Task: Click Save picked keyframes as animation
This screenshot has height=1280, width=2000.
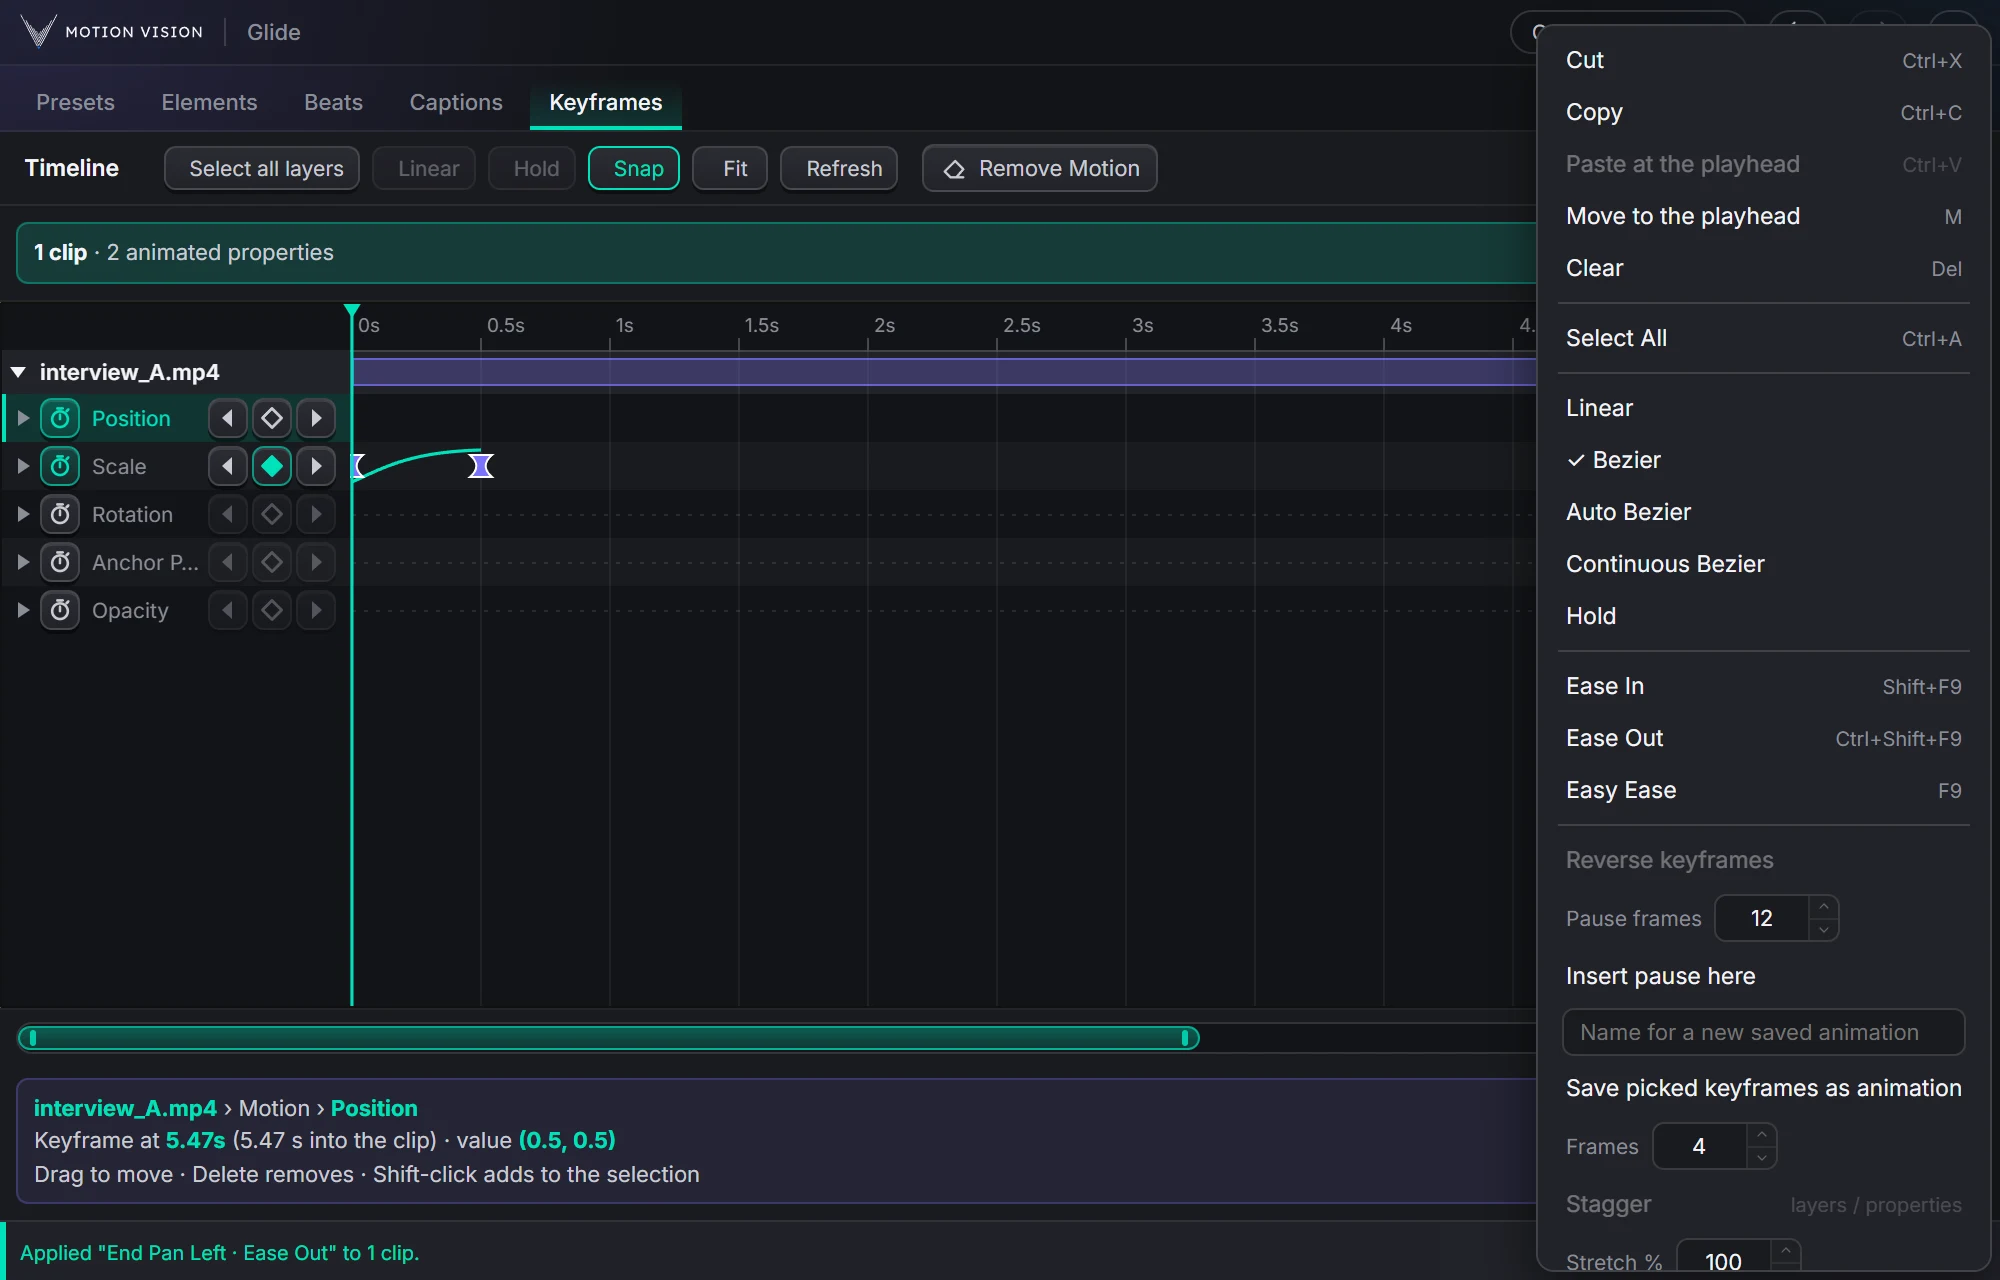Action: 1763,1088
